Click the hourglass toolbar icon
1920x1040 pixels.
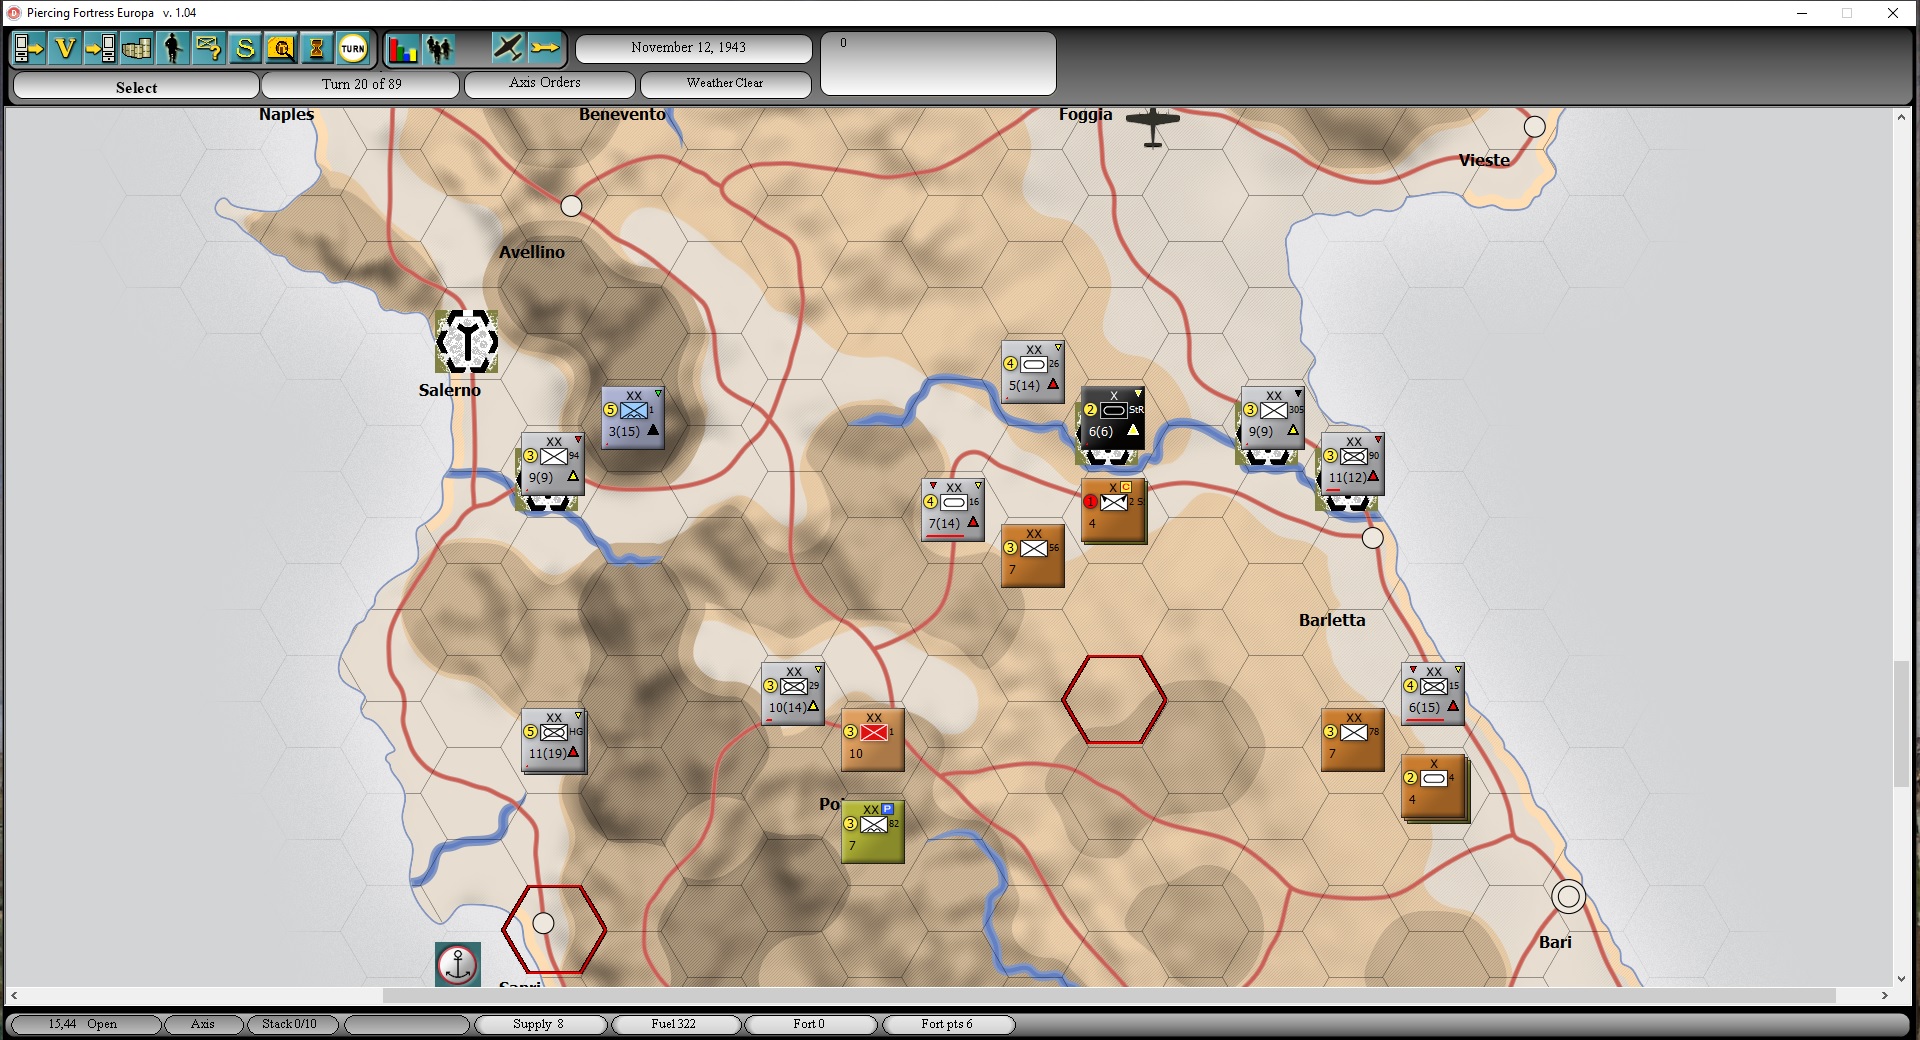(317, 48)
